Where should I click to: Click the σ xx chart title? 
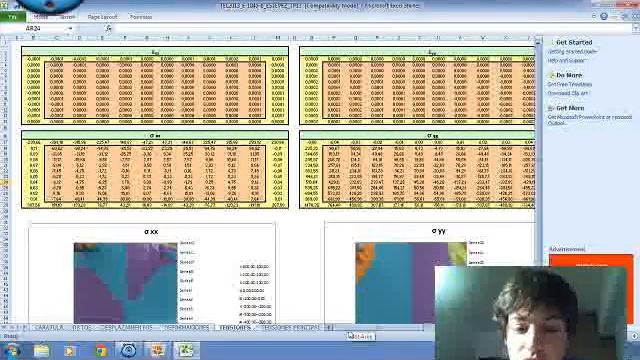[151, 231]
